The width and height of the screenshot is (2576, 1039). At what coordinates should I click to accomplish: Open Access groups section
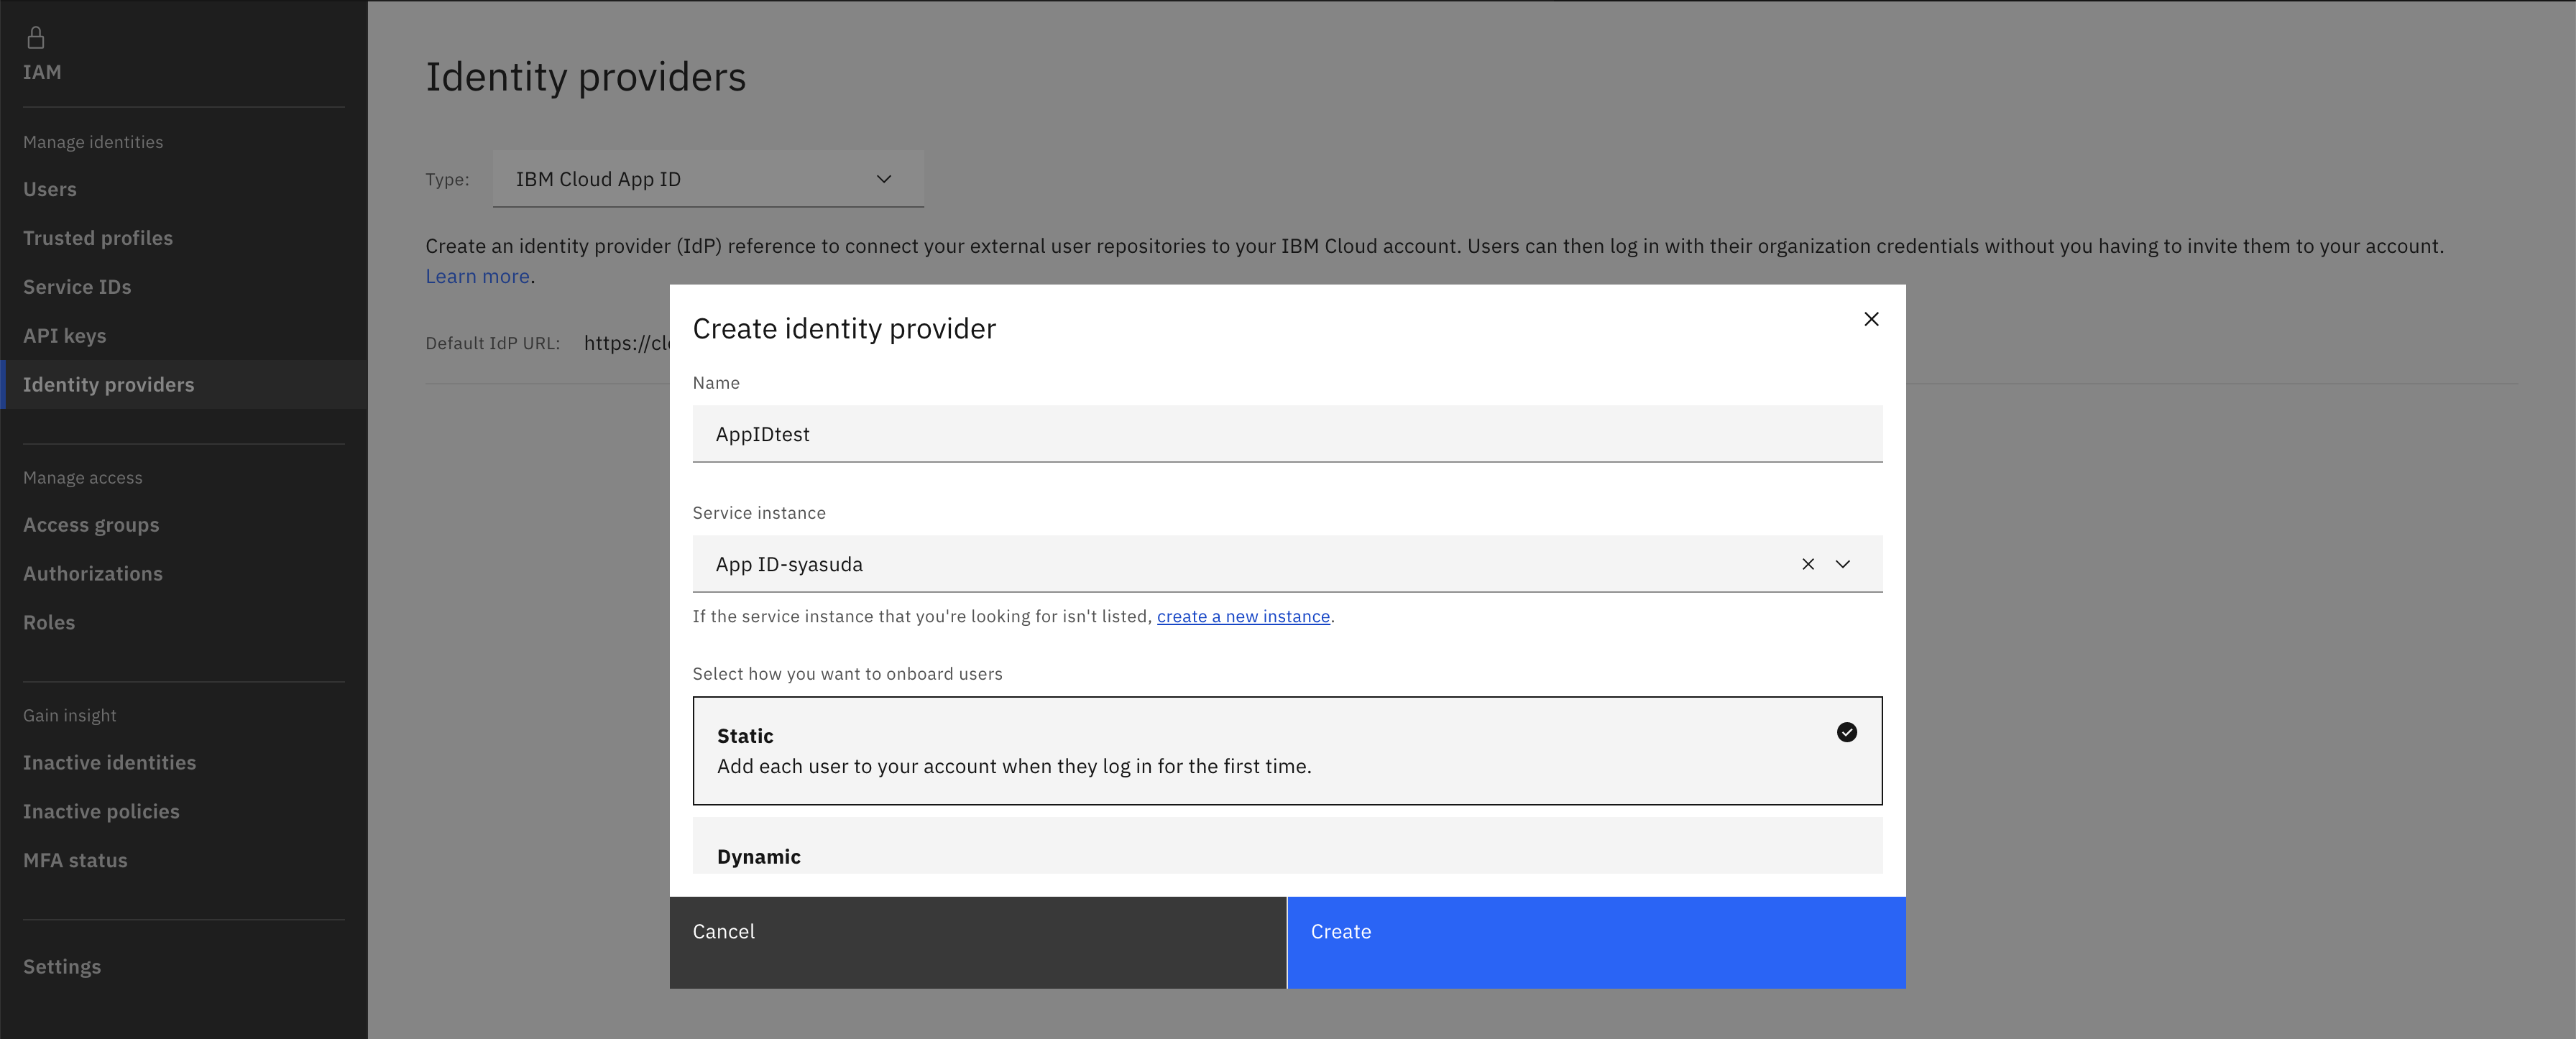pyautogui.click(x=91, y=525)
